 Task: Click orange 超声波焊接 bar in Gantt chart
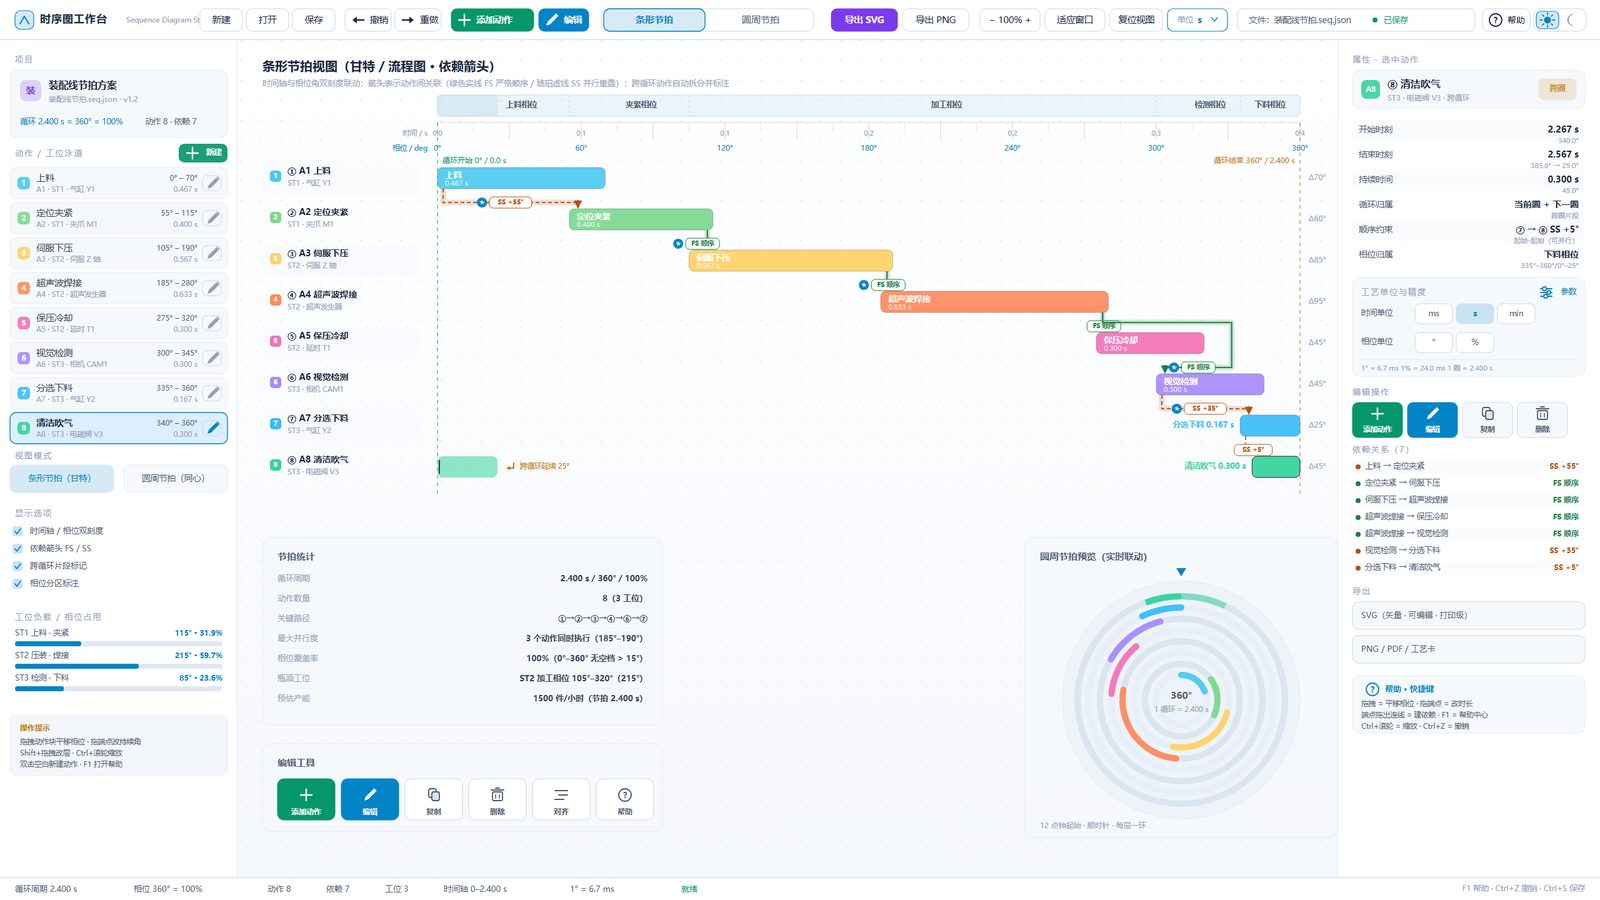click(994, 301)
